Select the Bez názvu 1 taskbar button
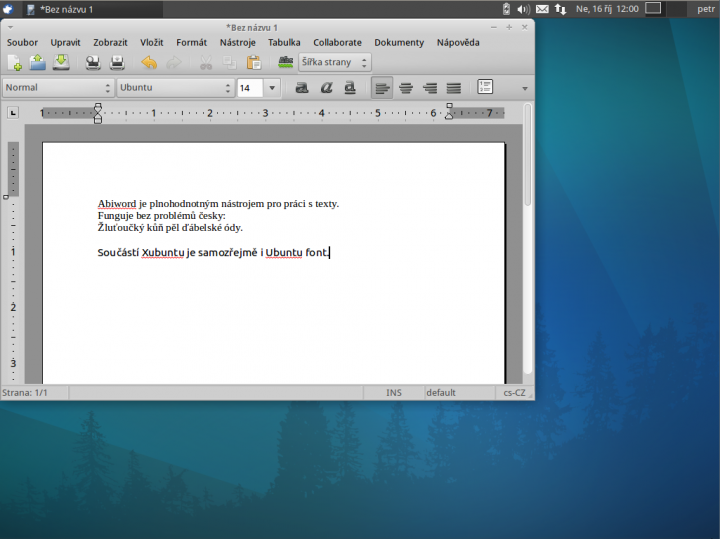Image resolution: width=720 pixels, height=539 pixels. click(x=93, y=9)
